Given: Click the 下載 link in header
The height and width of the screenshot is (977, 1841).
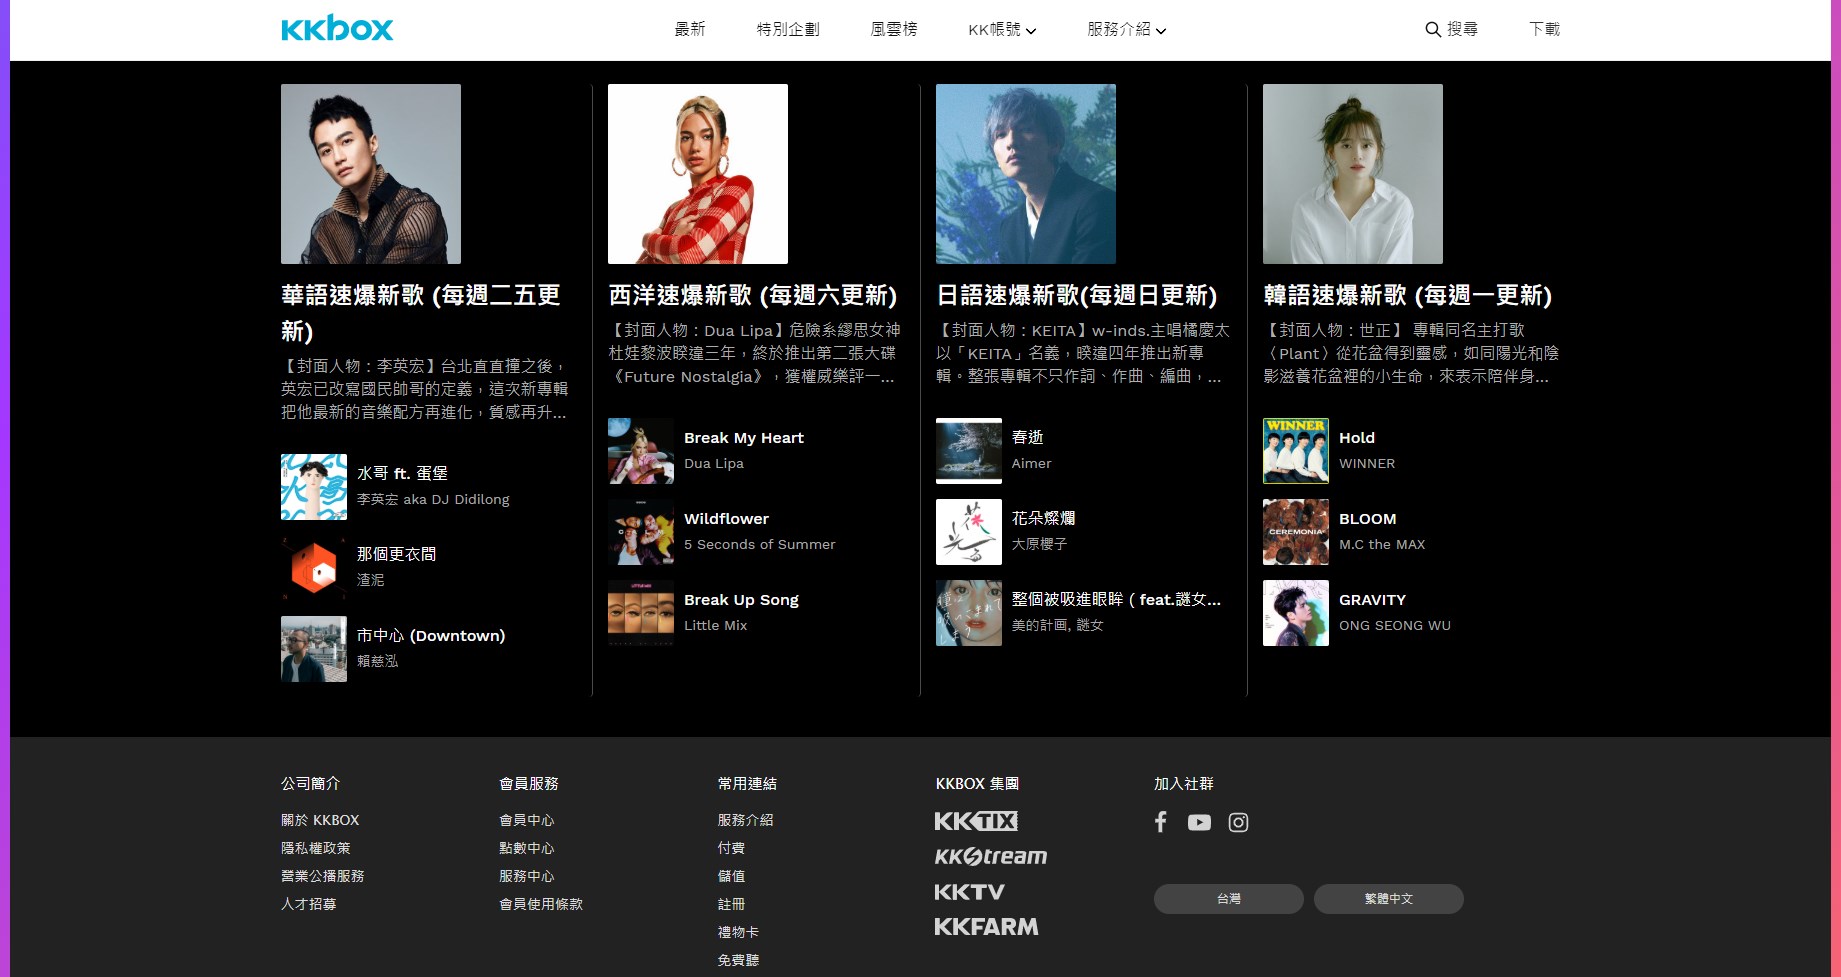Looking at the screenshot, I should (x=1544, y=30).
